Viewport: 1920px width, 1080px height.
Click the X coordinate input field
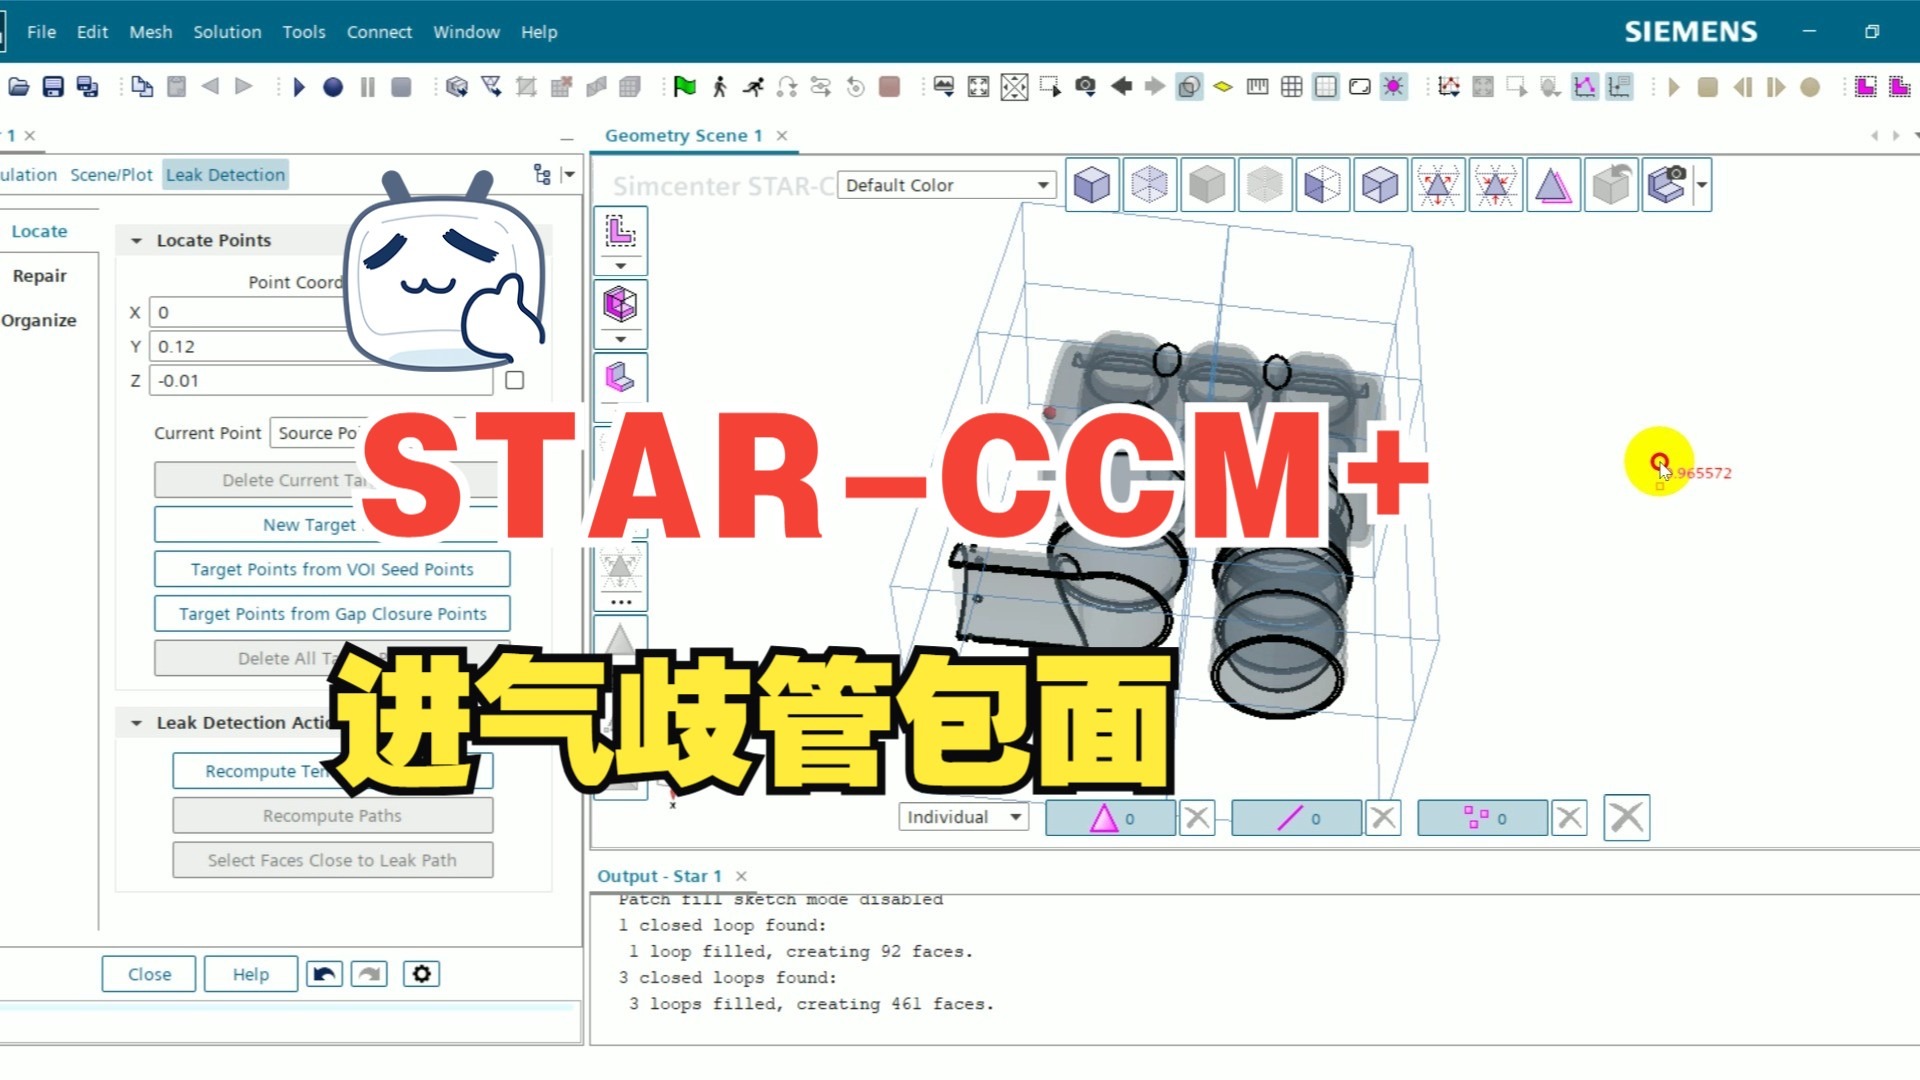pyautogui.click(x=320, y=312)
